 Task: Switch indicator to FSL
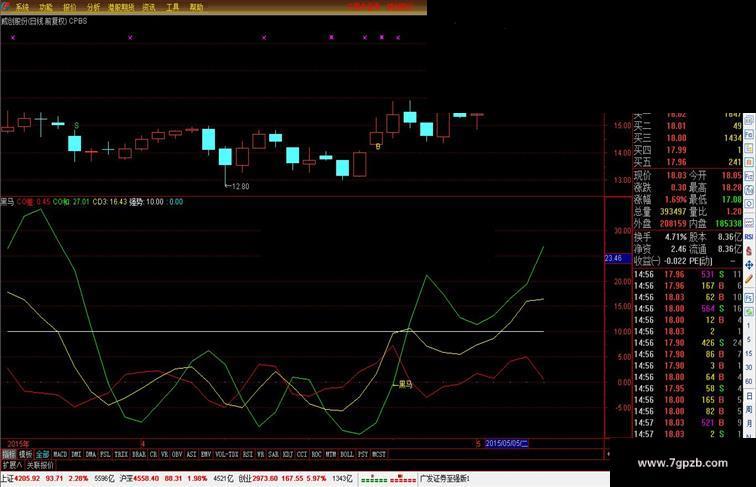105,454
